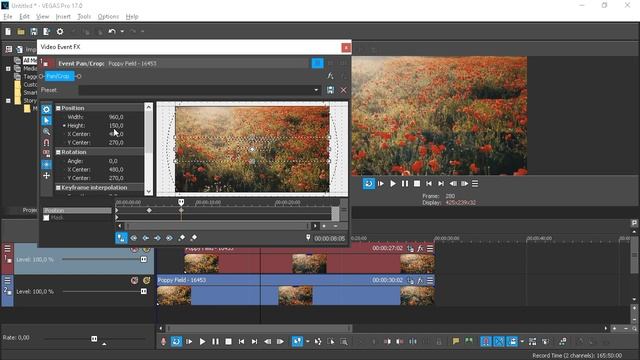Collapse the Position property group
The height and width of the screenshot is (360, 640).
coord(58,108)
